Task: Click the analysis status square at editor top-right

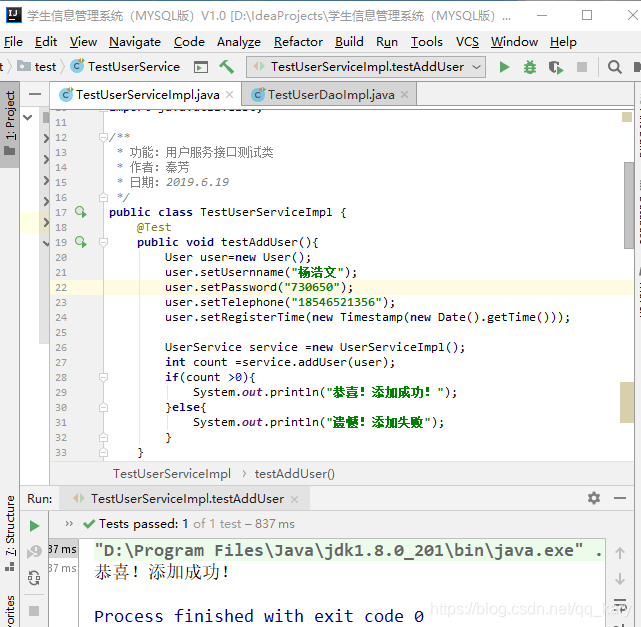Action: coord(627,117)
